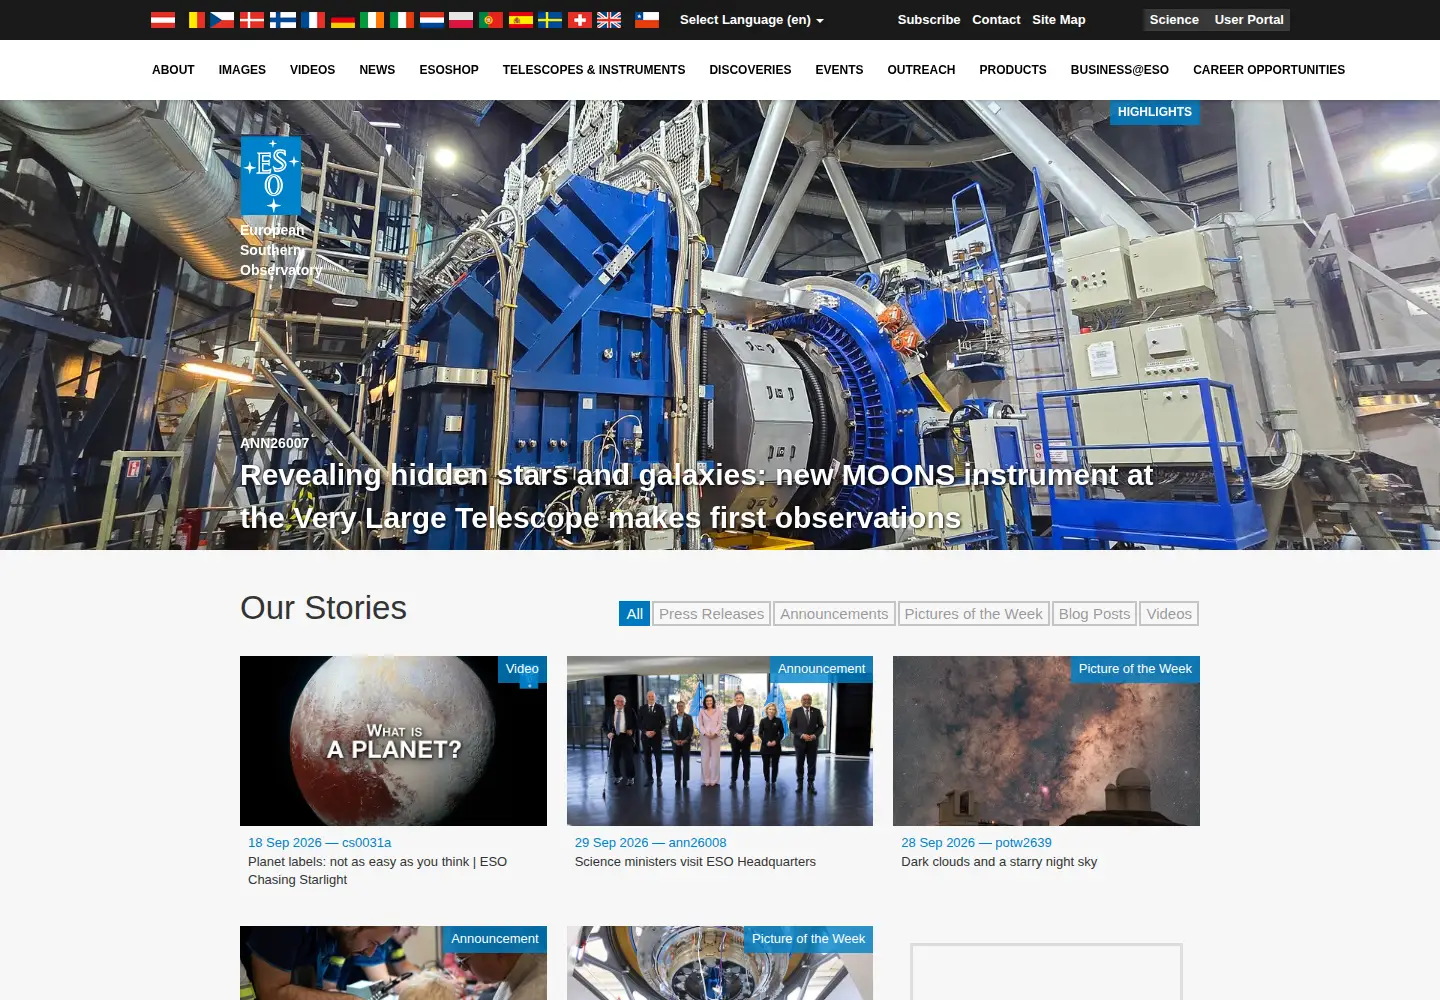
Task: Switch to the Finland flag site
Action: point(283,20)
